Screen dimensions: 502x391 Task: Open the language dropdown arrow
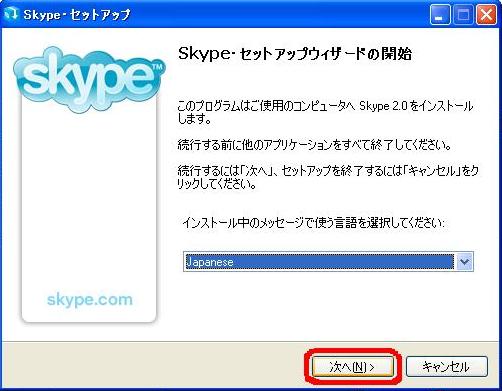coord(464,262)
